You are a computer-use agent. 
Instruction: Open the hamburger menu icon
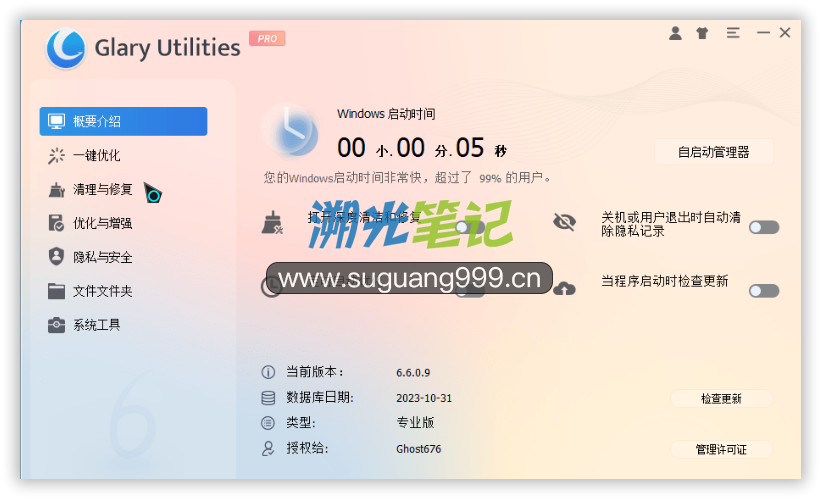pos(733,33)
